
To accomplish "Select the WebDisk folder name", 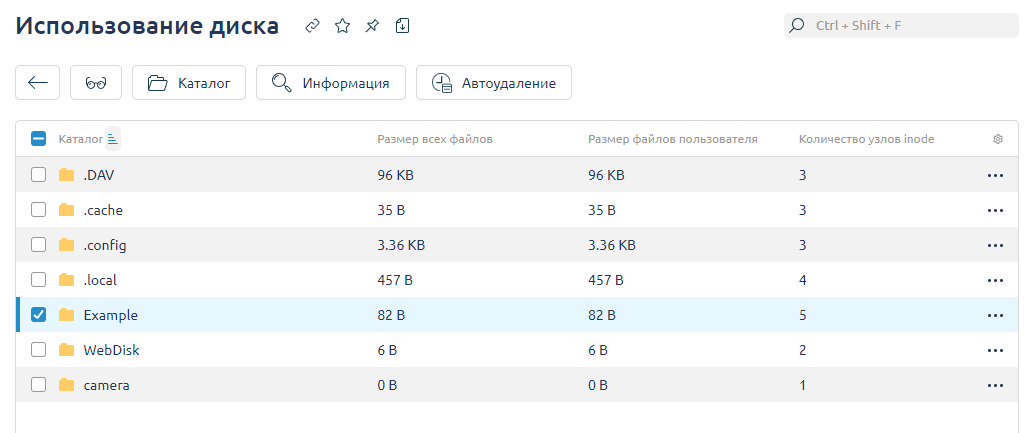I will [x=111, y=350].
